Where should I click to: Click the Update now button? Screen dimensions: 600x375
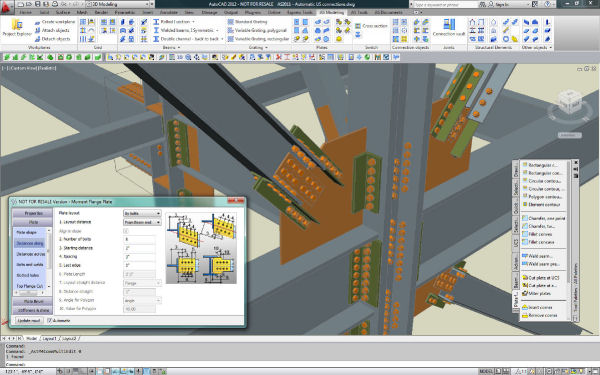point(29,320)
